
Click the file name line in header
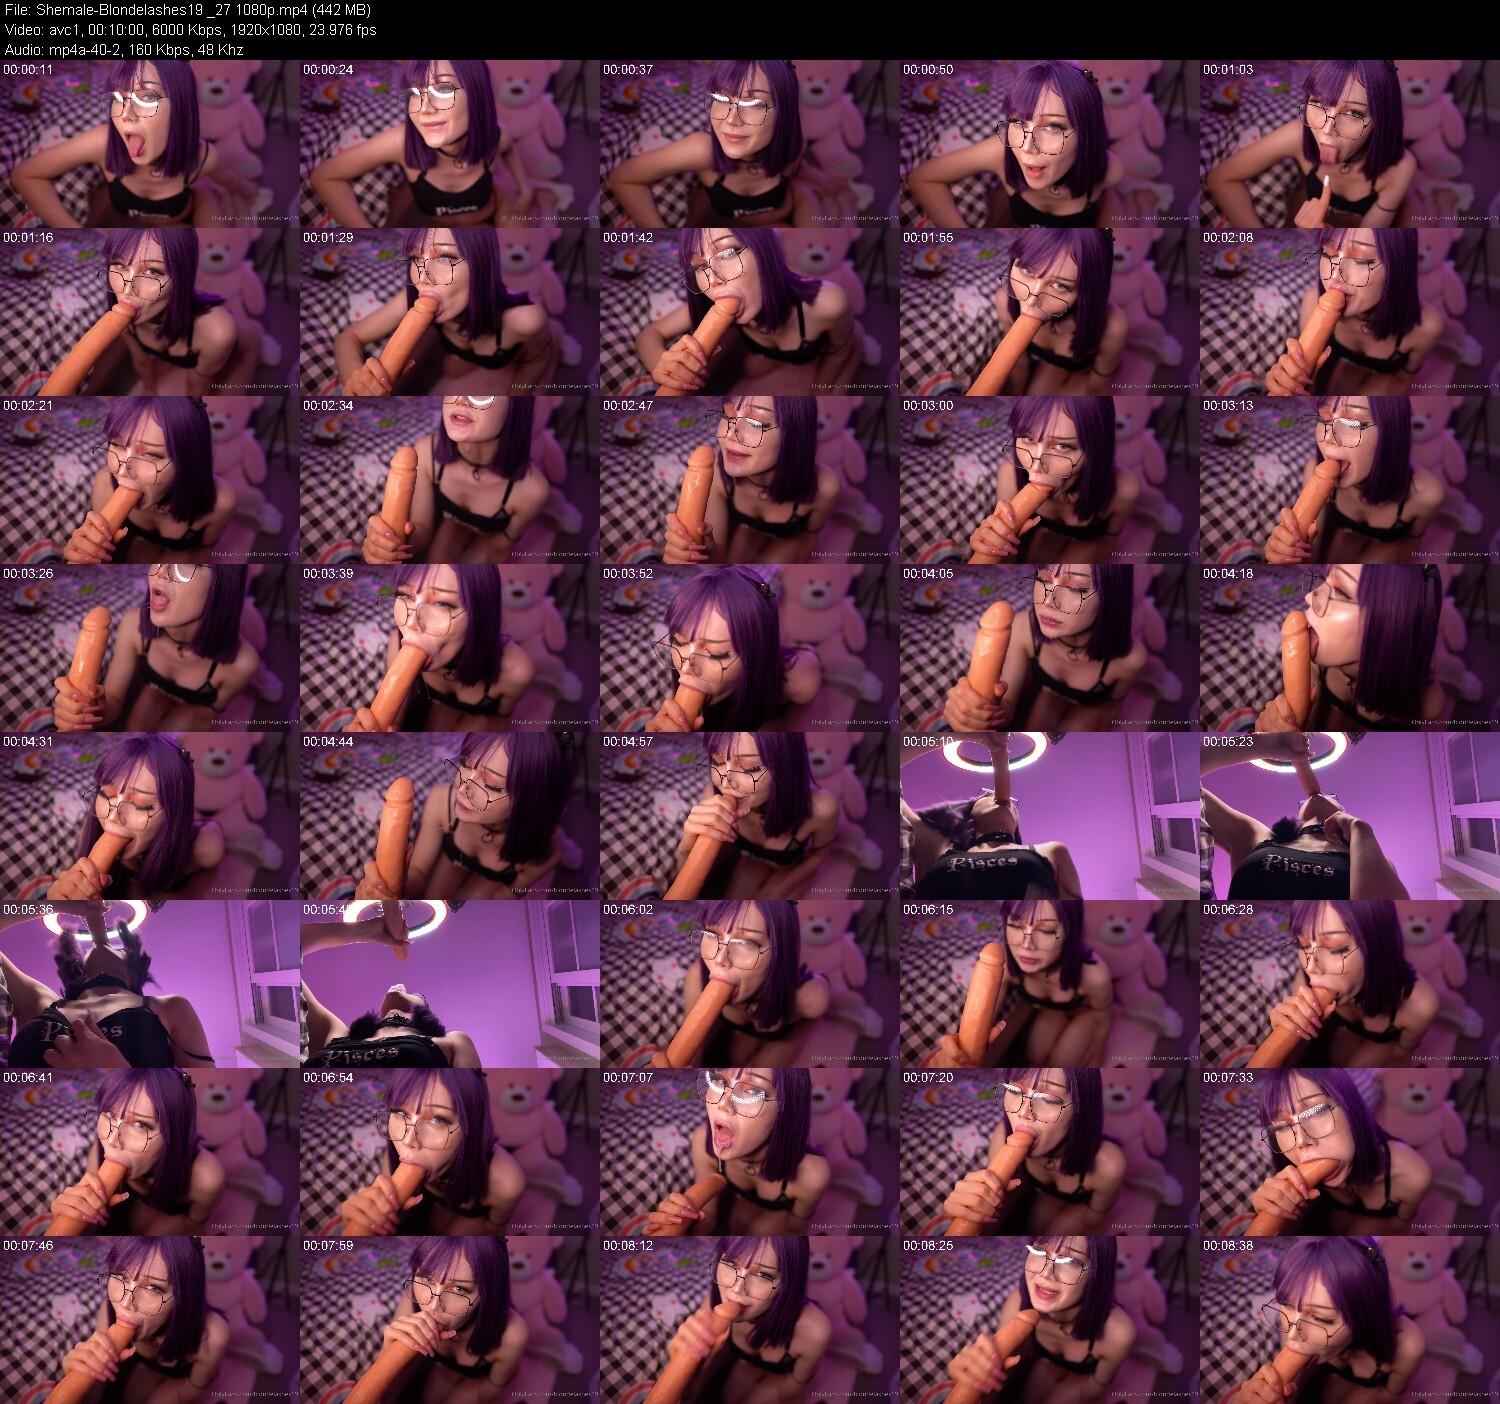pos(187,10)
